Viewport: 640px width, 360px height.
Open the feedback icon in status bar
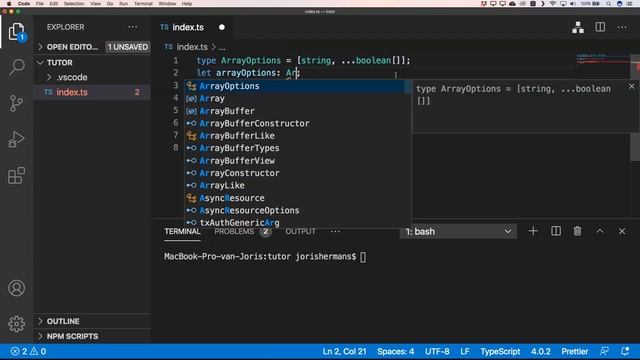pyautogui.click(x=604, y=351)
